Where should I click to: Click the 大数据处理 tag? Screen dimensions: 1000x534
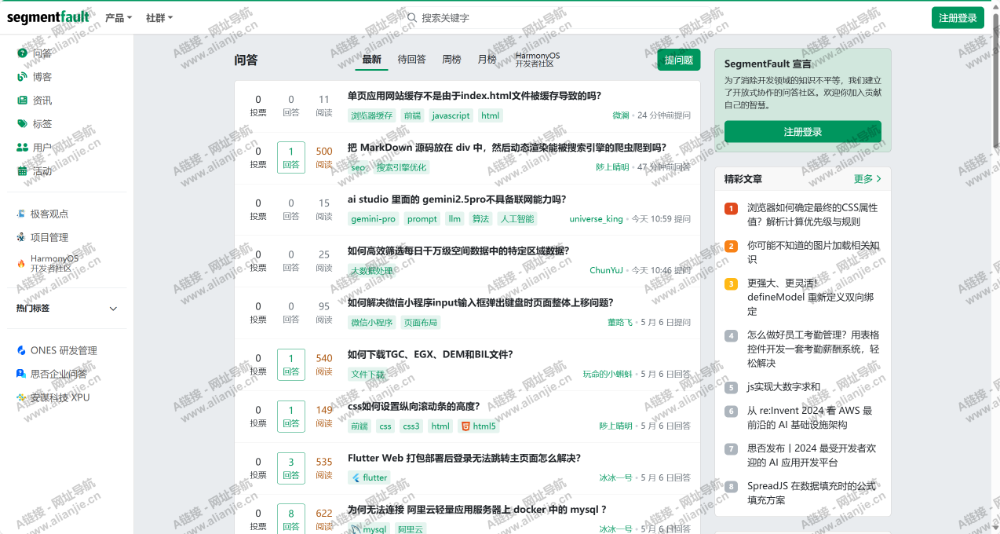click(x=371, y=271)
